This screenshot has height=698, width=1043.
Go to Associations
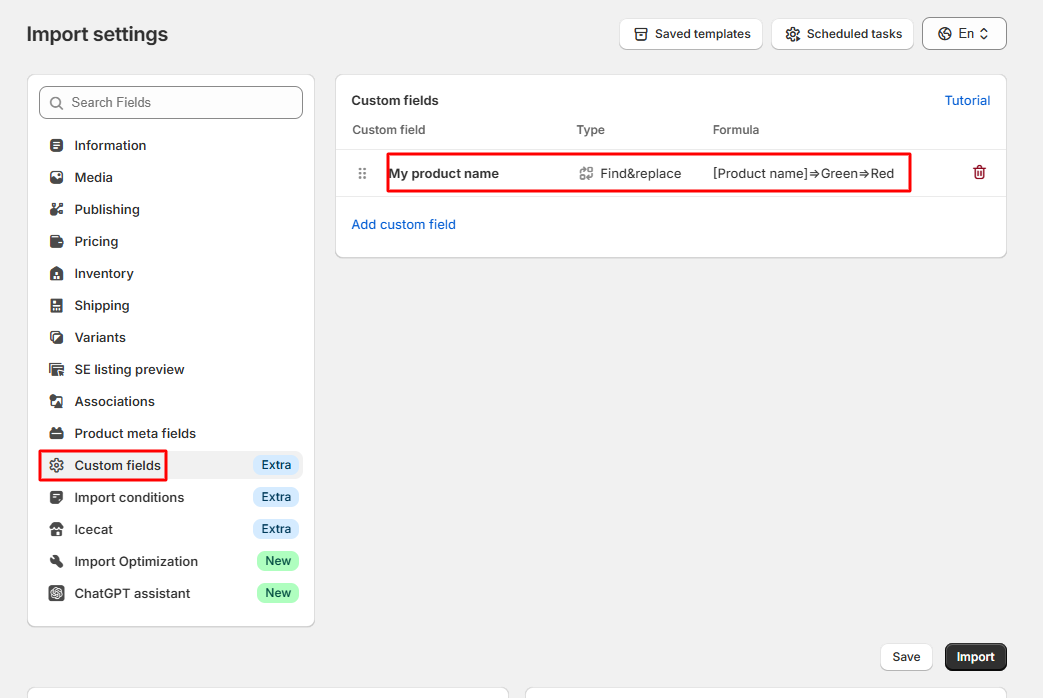(x=171, y=401)
